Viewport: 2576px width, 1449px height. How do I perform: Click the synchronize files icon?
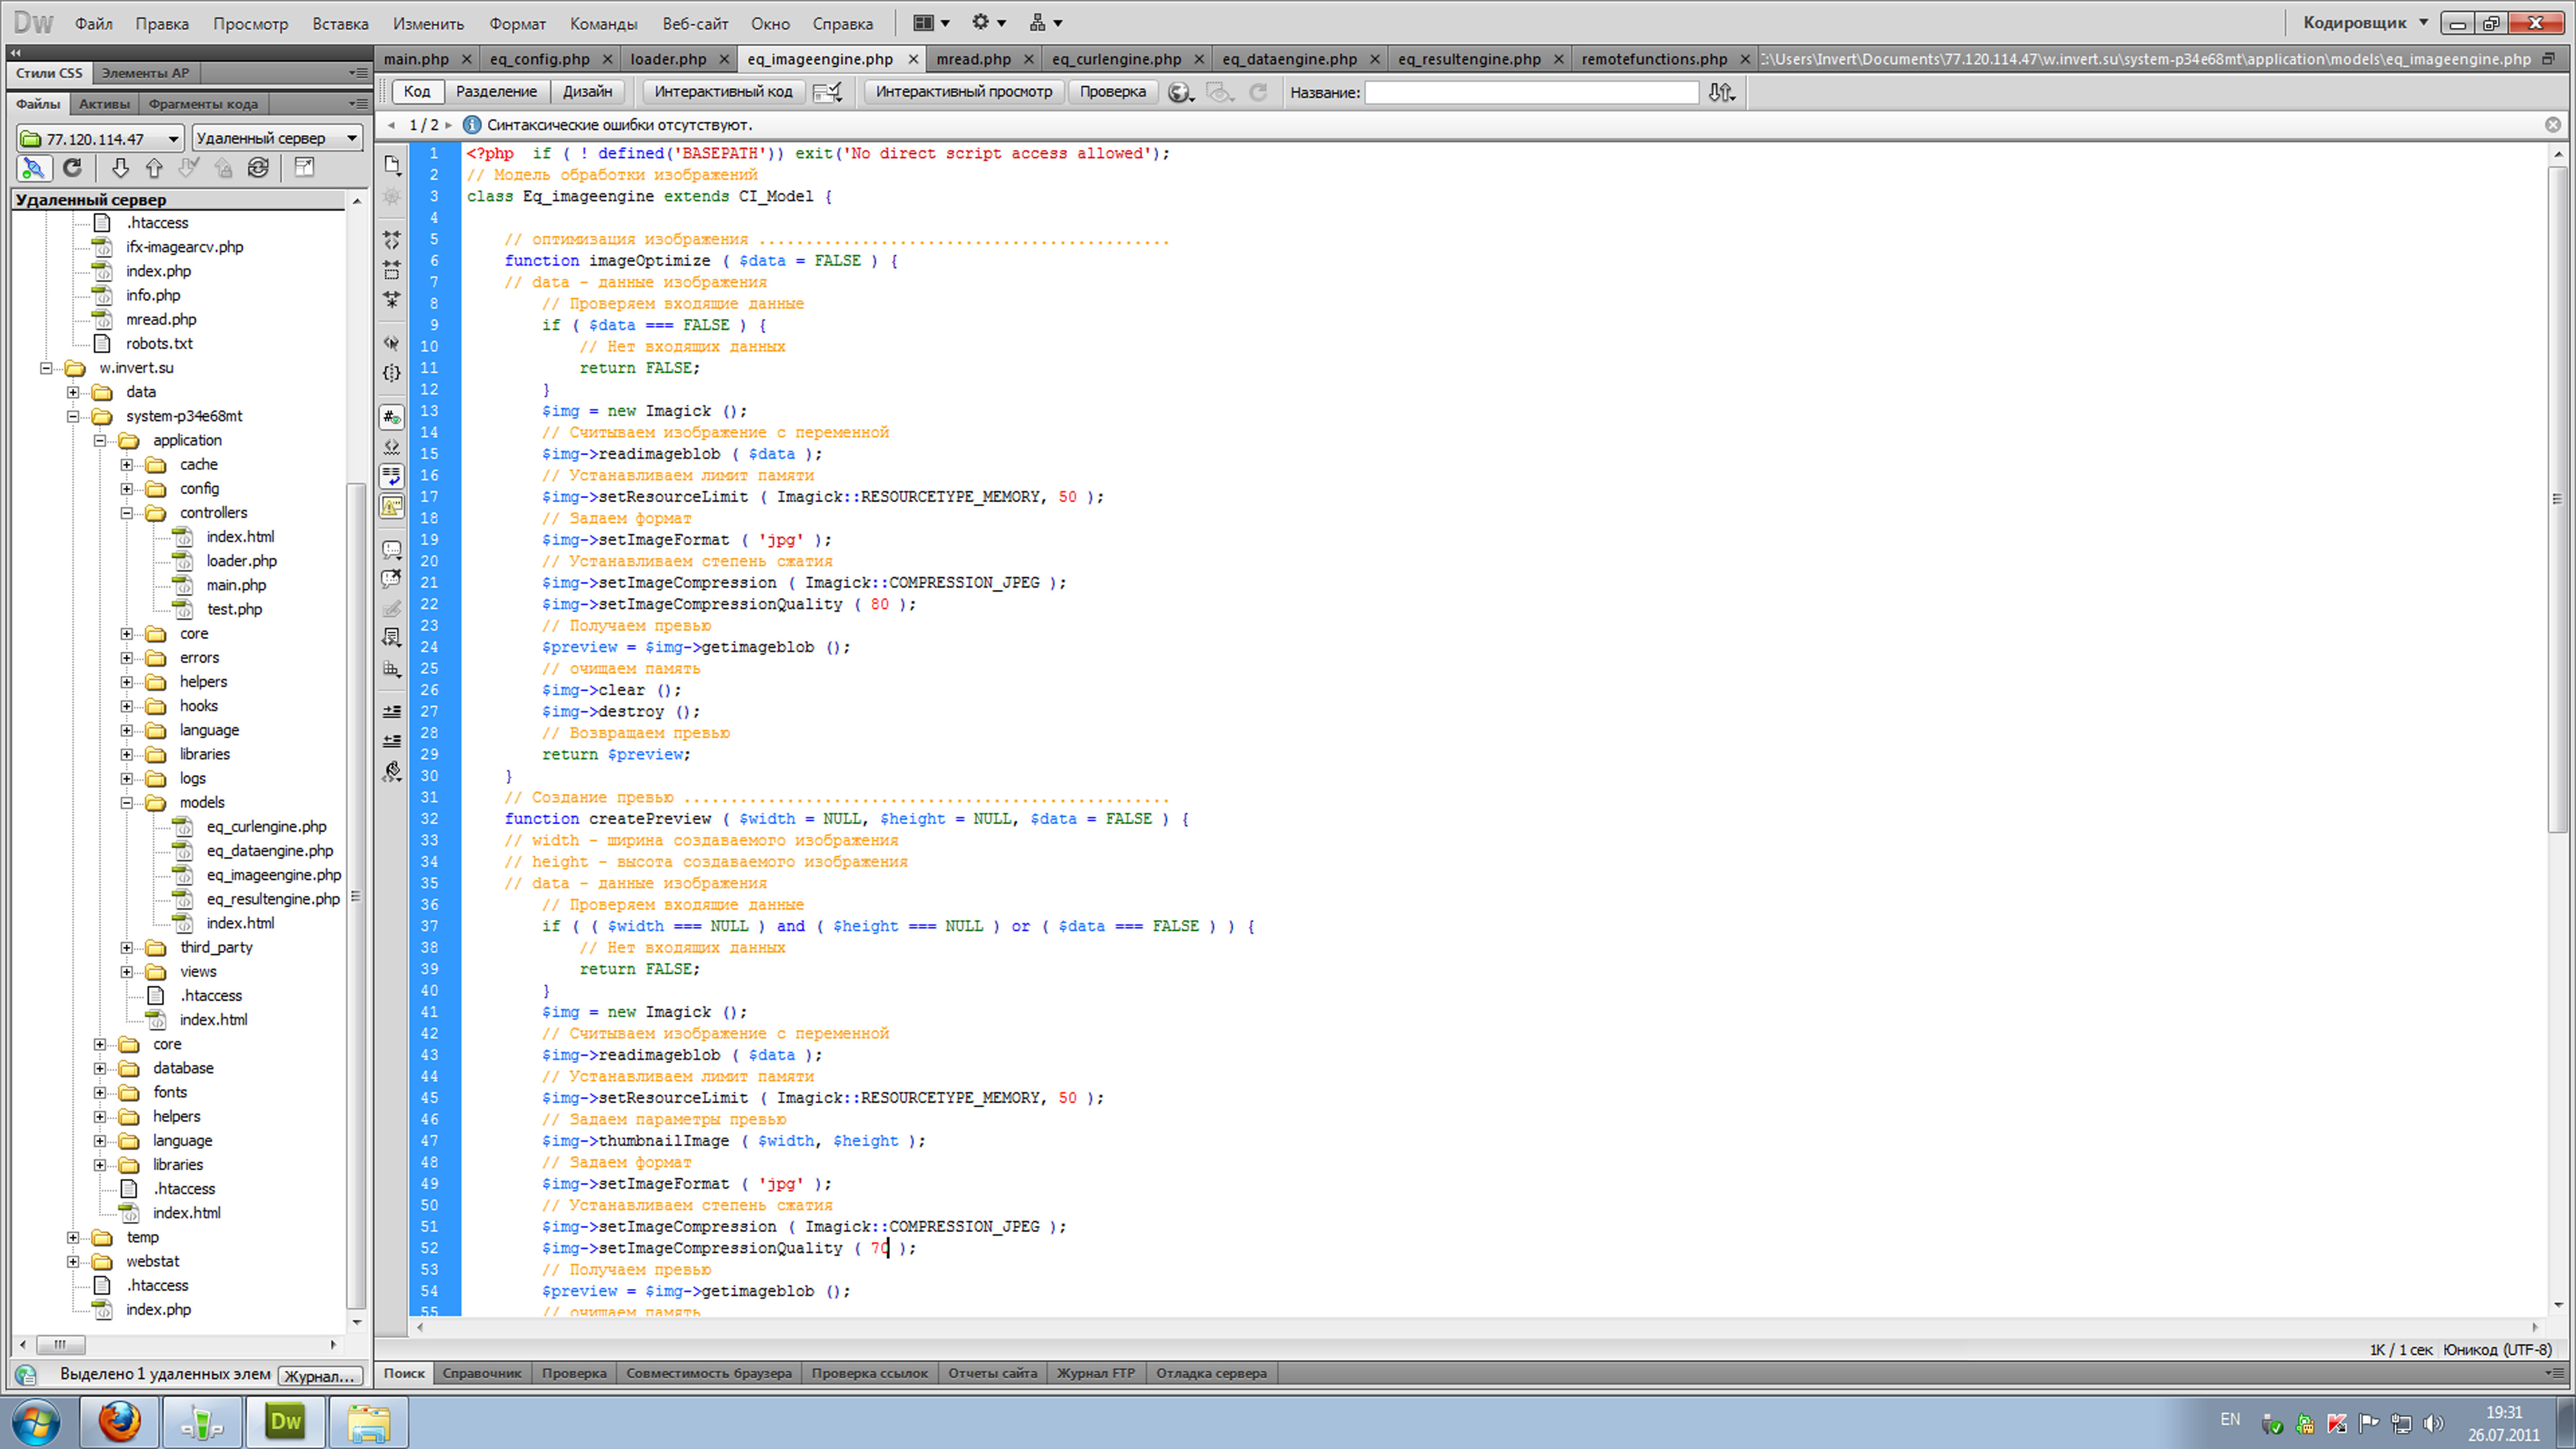pos(258,168)
